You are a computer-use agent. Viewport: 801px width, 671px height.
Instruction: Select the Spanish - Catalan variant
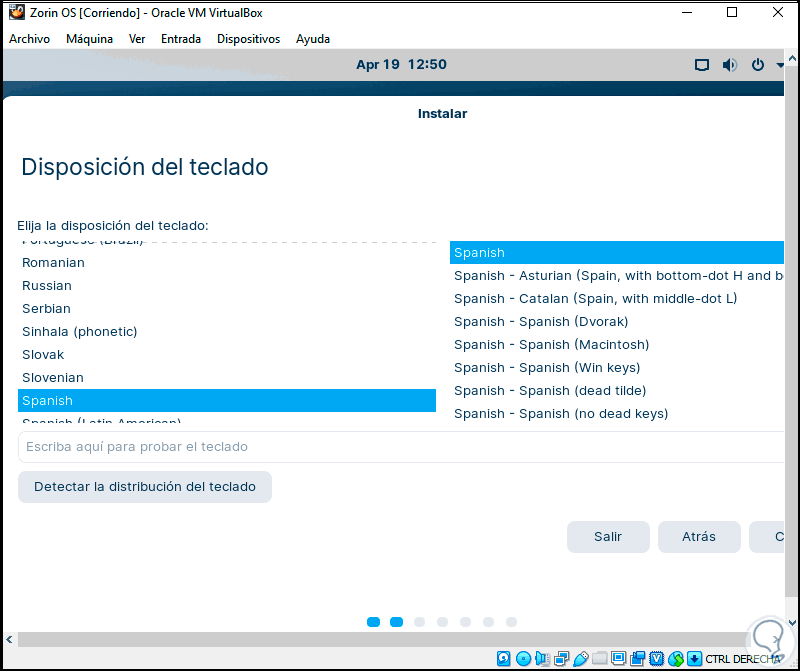coord(617,298)
